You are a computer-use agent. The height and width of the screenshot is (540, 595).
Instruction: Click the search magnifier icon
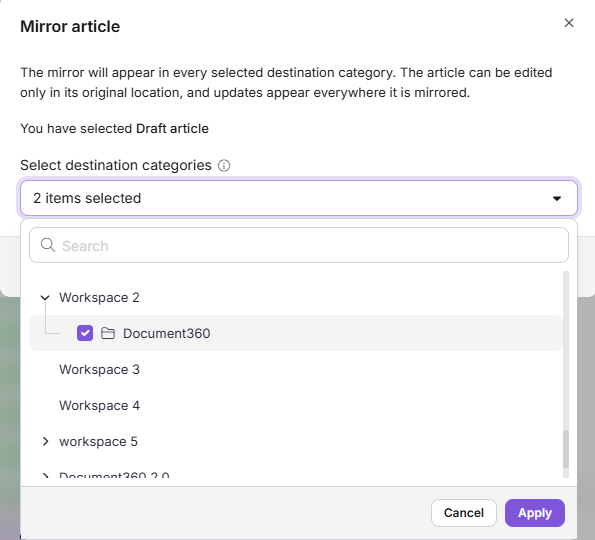(x=48, y=245)
